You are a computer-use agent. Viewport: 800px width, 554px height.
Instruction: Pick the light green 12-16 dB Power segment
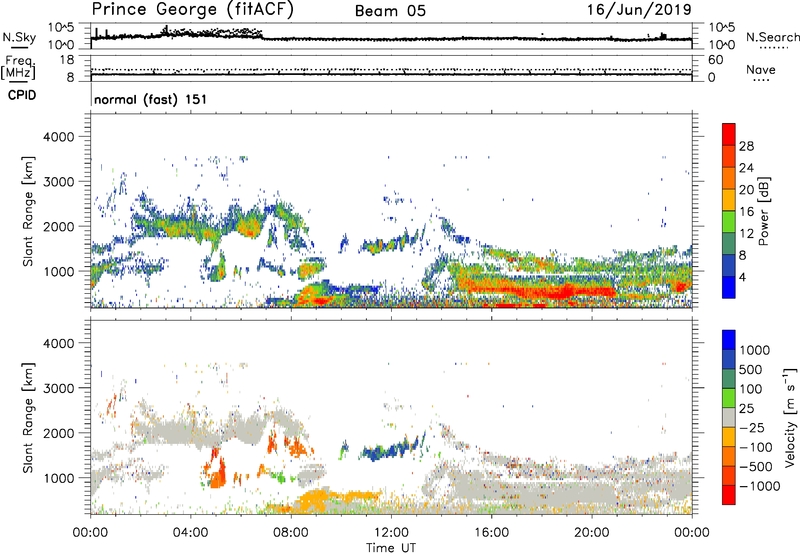[729, 222]
